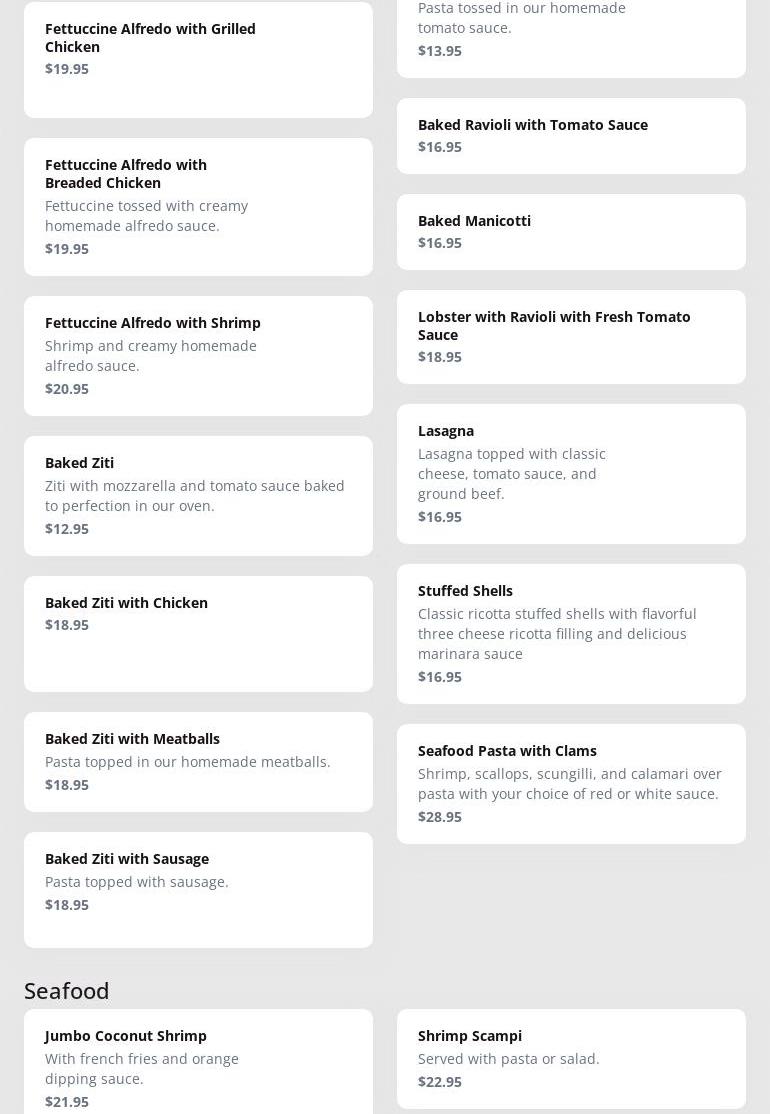Click the Seafood section heading

(x=67, y=990)
